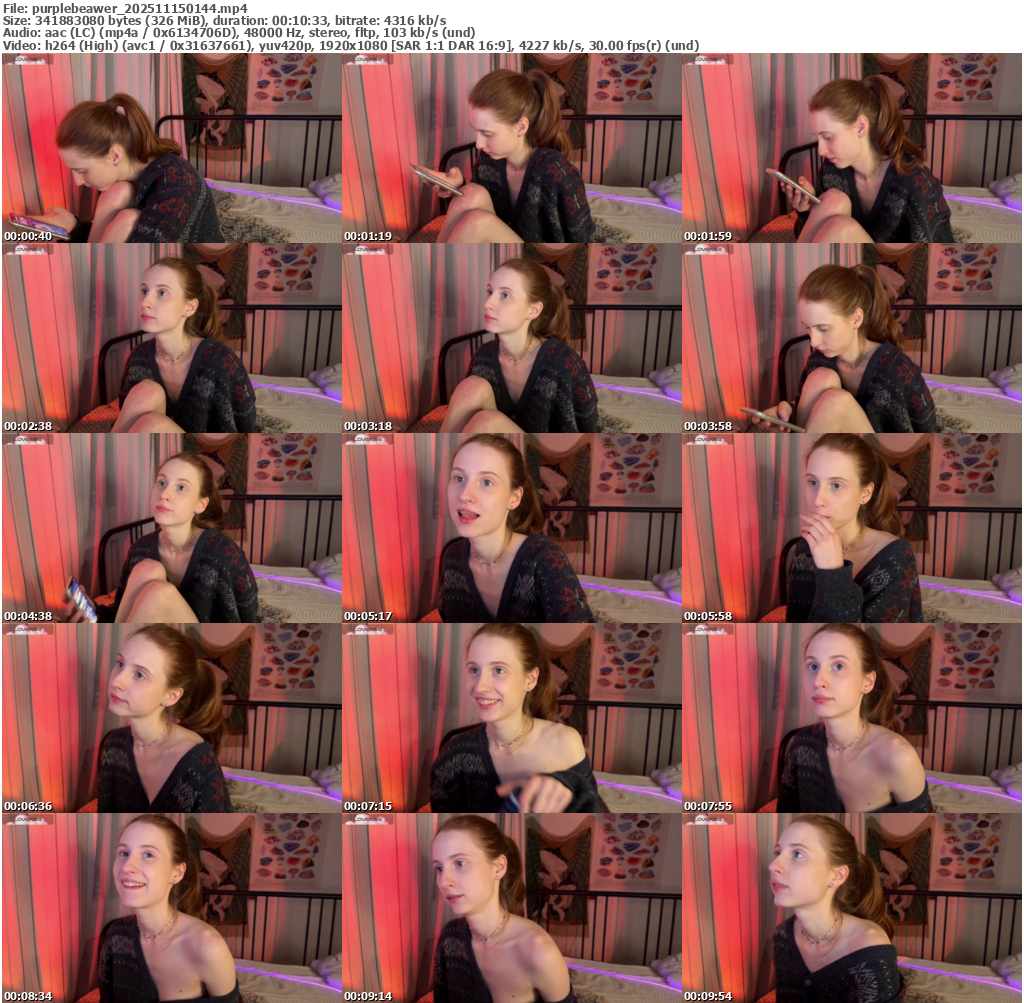Open the frame thumbnail stamped 00:01:59
This screenshot has height=1003, width=1024.
(852, 148)
